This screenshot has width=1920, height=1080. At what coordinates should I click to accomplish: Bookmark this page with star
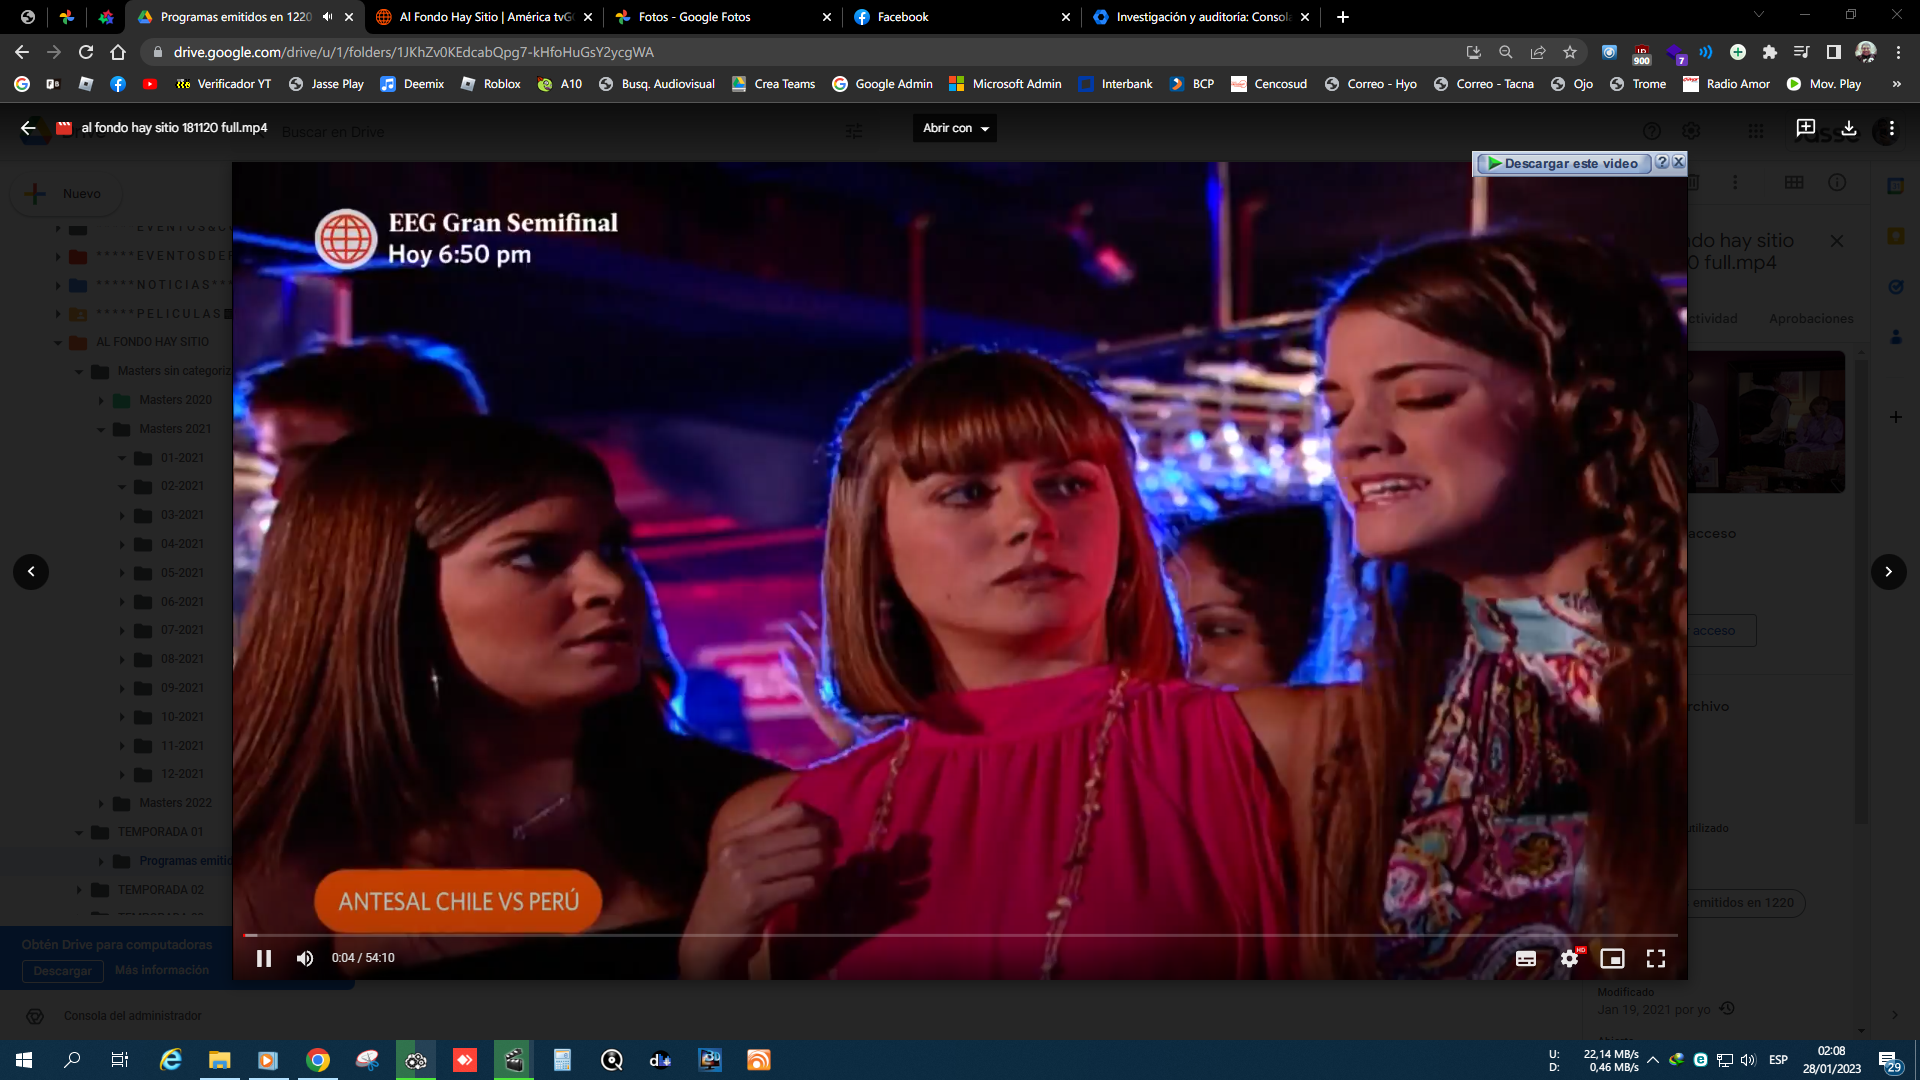pos(1570,52)
